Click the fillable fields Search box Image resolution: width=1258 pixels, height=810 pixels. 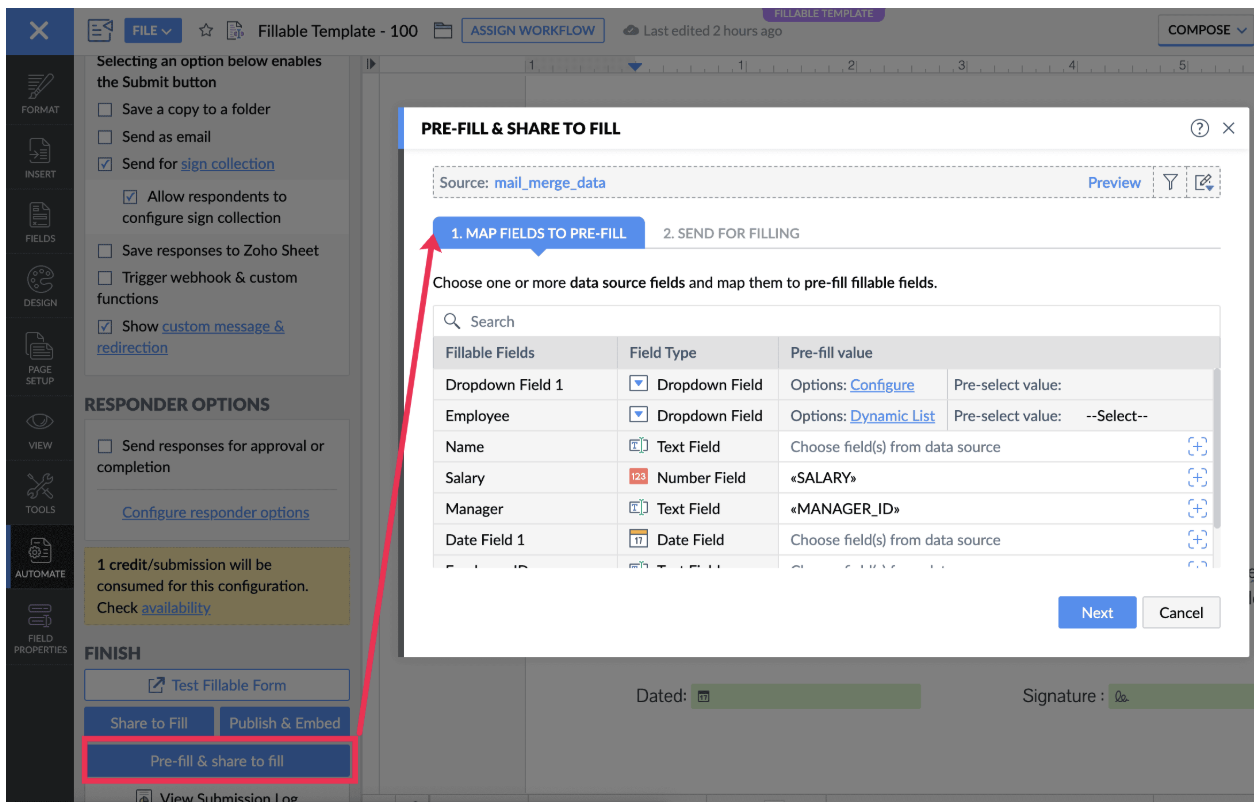coord(830,321)
